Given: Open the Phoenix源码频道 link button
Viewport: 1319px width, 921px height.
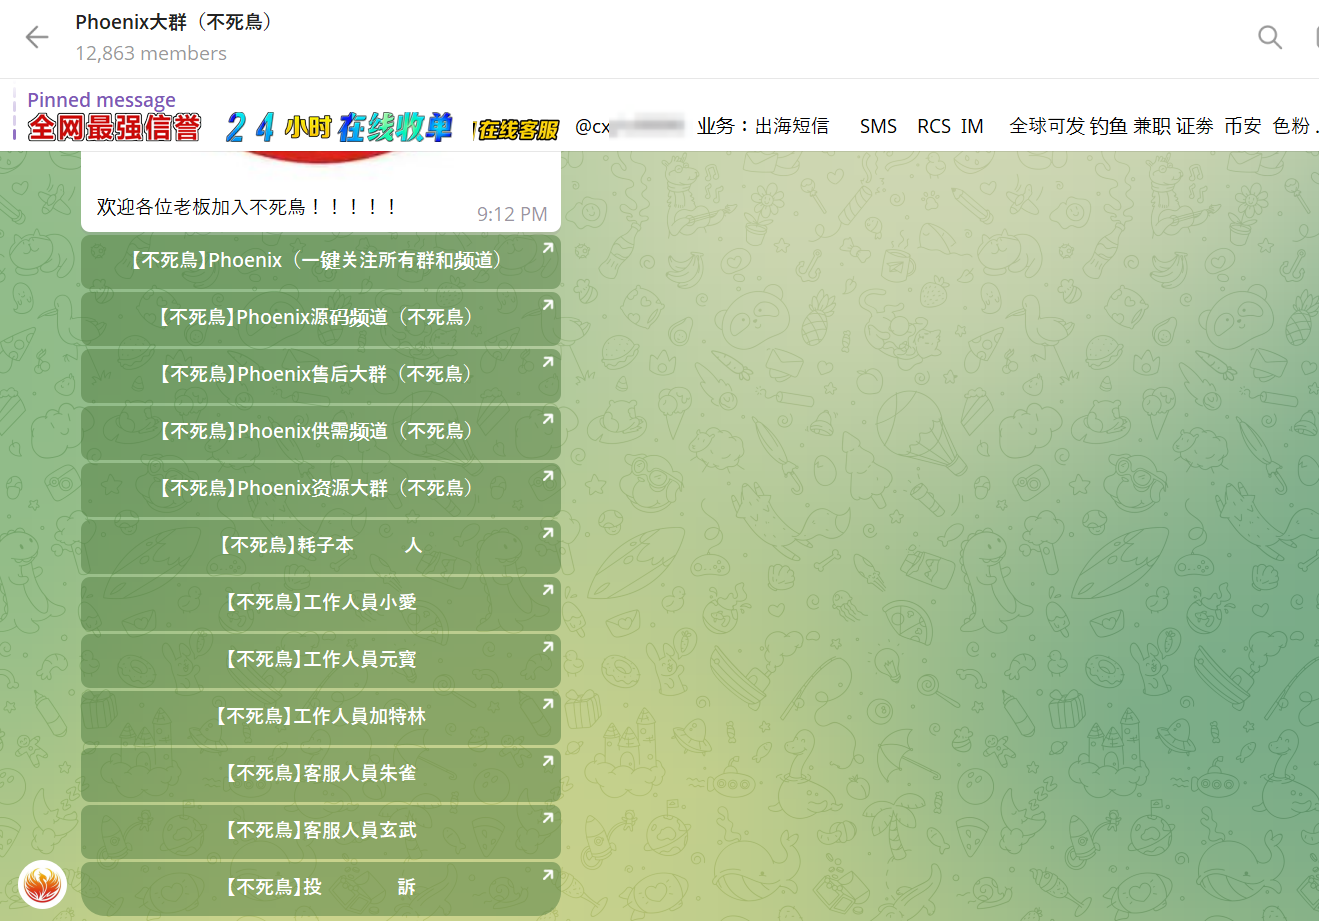Looking at the screenshot, I should 321,319.
